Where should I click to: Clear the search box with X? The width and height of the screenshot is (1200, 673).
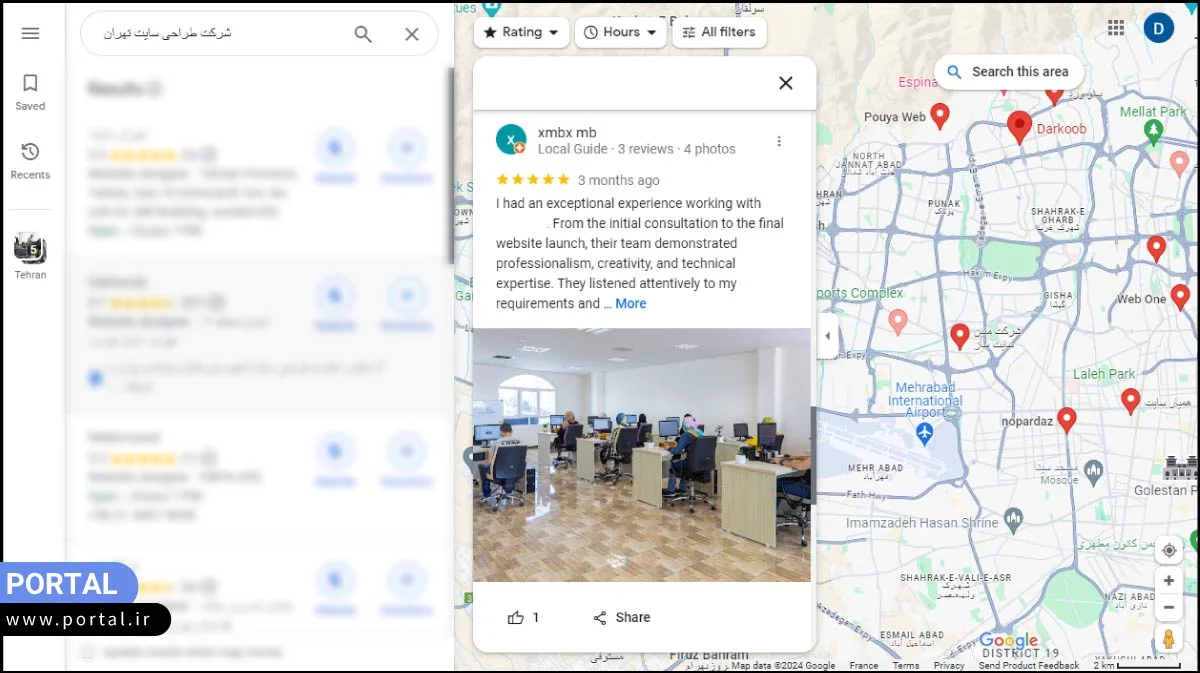point(412,34)
